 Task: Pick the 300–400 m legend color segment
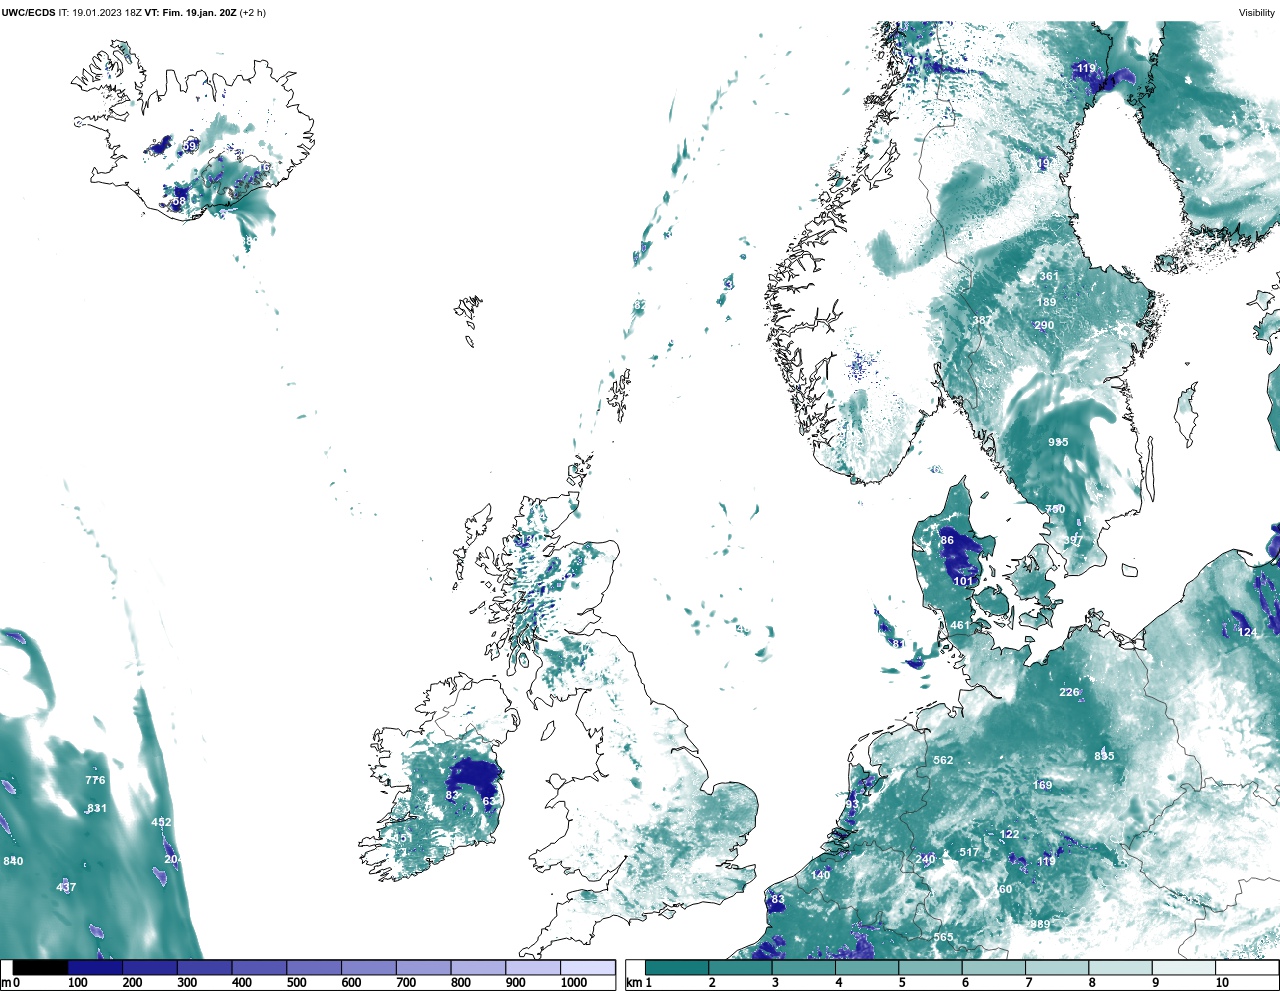pos(204,967)
